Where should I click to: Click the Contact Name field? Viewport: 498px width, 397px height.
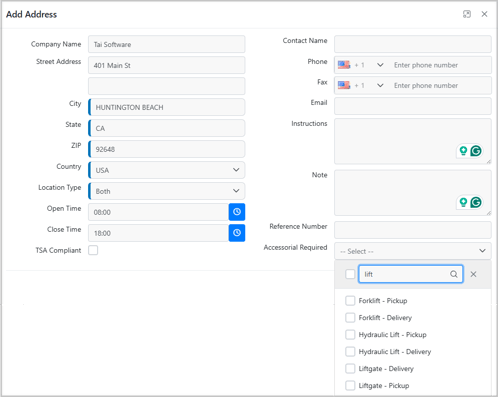point(413,44)
